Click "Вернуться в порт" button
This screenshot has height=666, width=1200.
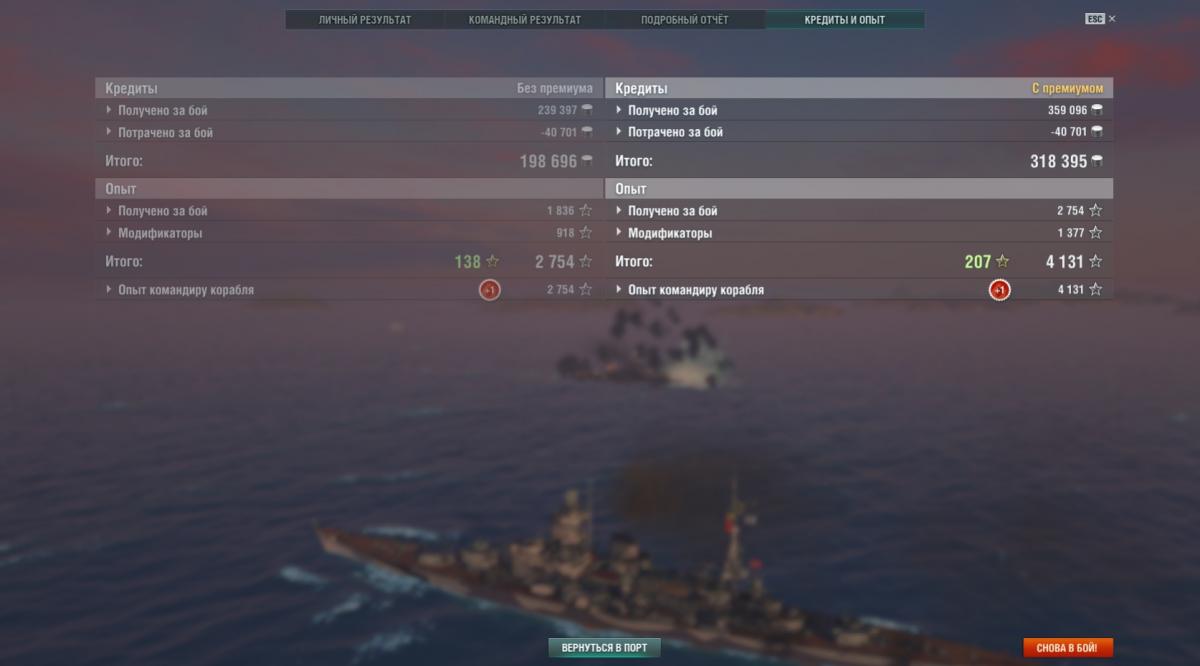tap(604, 648)
